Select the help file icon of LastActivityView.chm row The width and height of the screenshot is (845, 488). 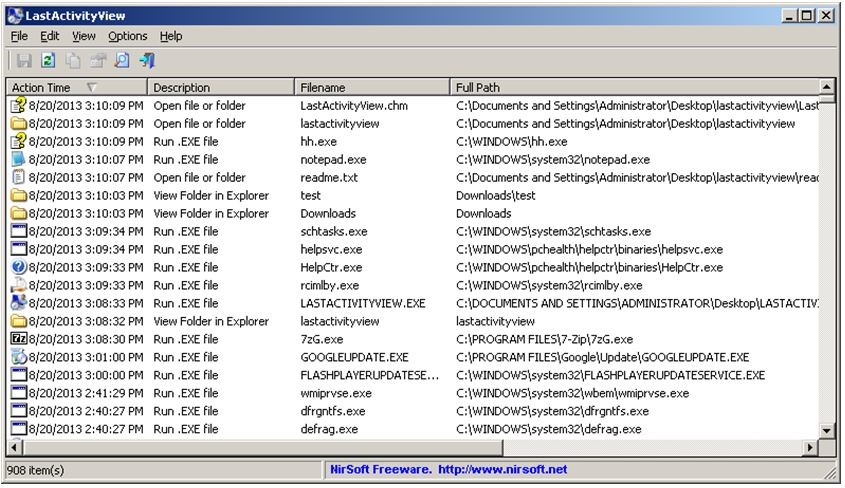(19, 105)
